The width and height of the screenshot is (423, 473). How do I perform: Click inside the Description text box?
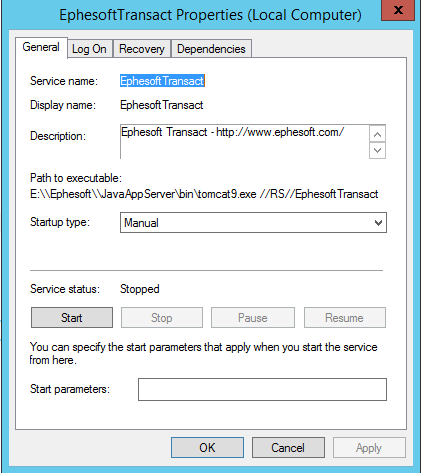pyautogui.click(x=244, y=142)
